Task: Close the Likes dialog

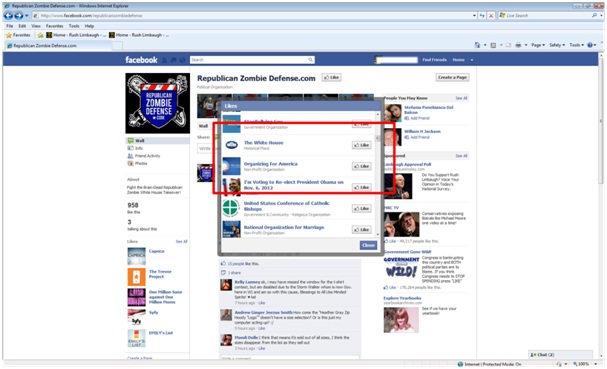Action: click(x=368, y=245)
